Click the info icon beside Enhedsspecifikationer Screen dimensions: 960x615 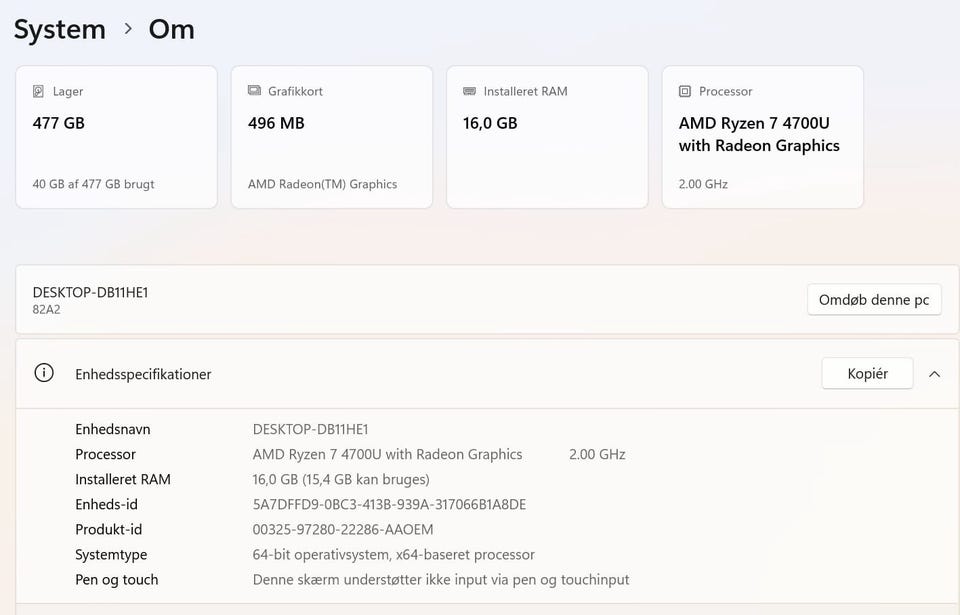click(44, 373)
